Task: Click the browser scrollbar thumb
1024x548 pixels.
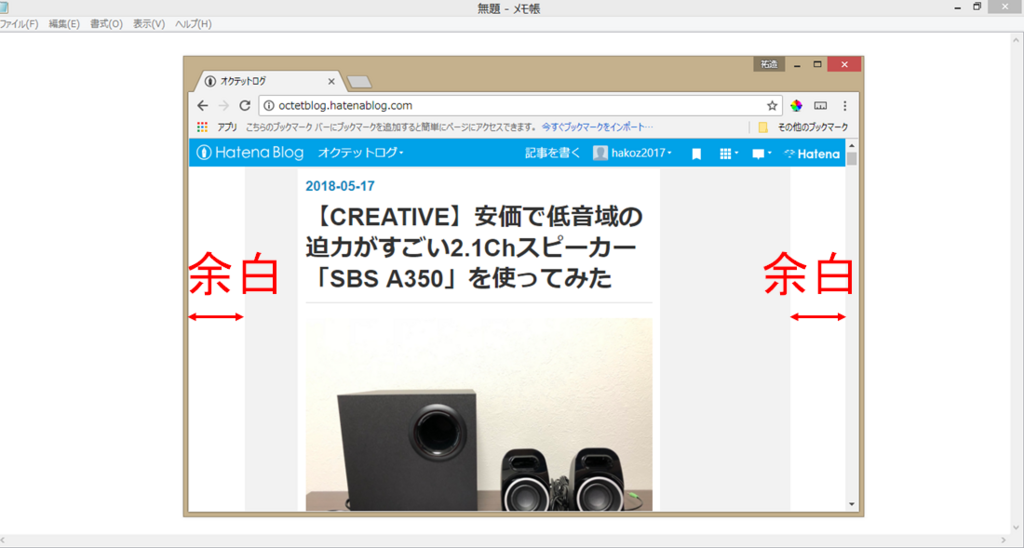Action: (x=852, y=159)
